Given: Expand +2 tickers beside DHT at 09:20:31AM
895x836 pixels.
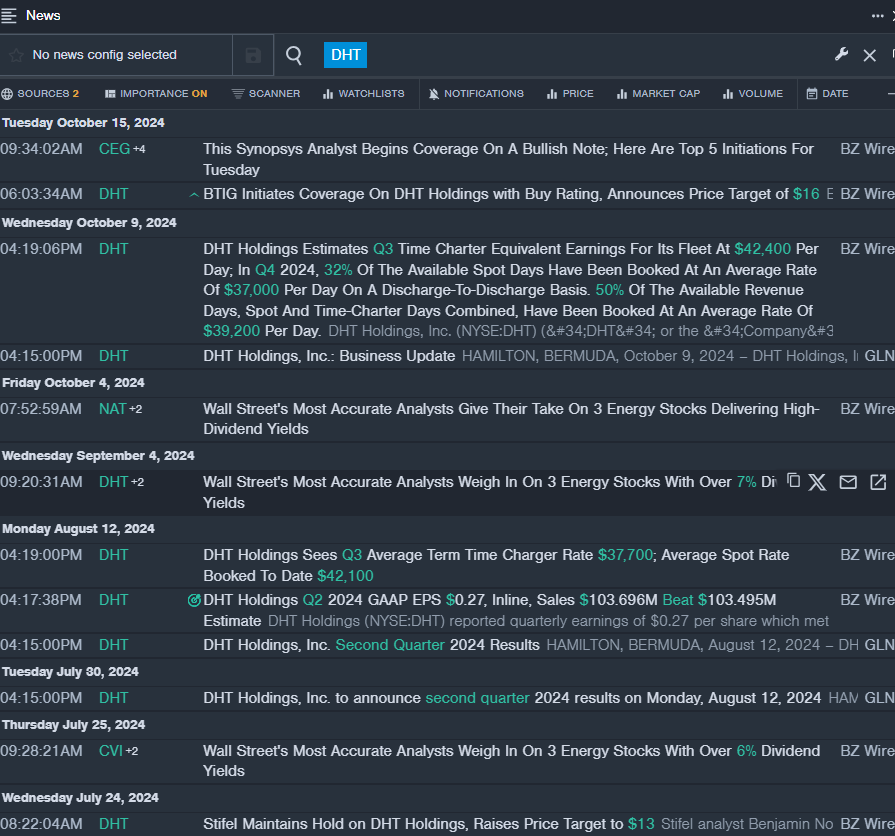Looking at the screenshot, I should tap(138, 482).
